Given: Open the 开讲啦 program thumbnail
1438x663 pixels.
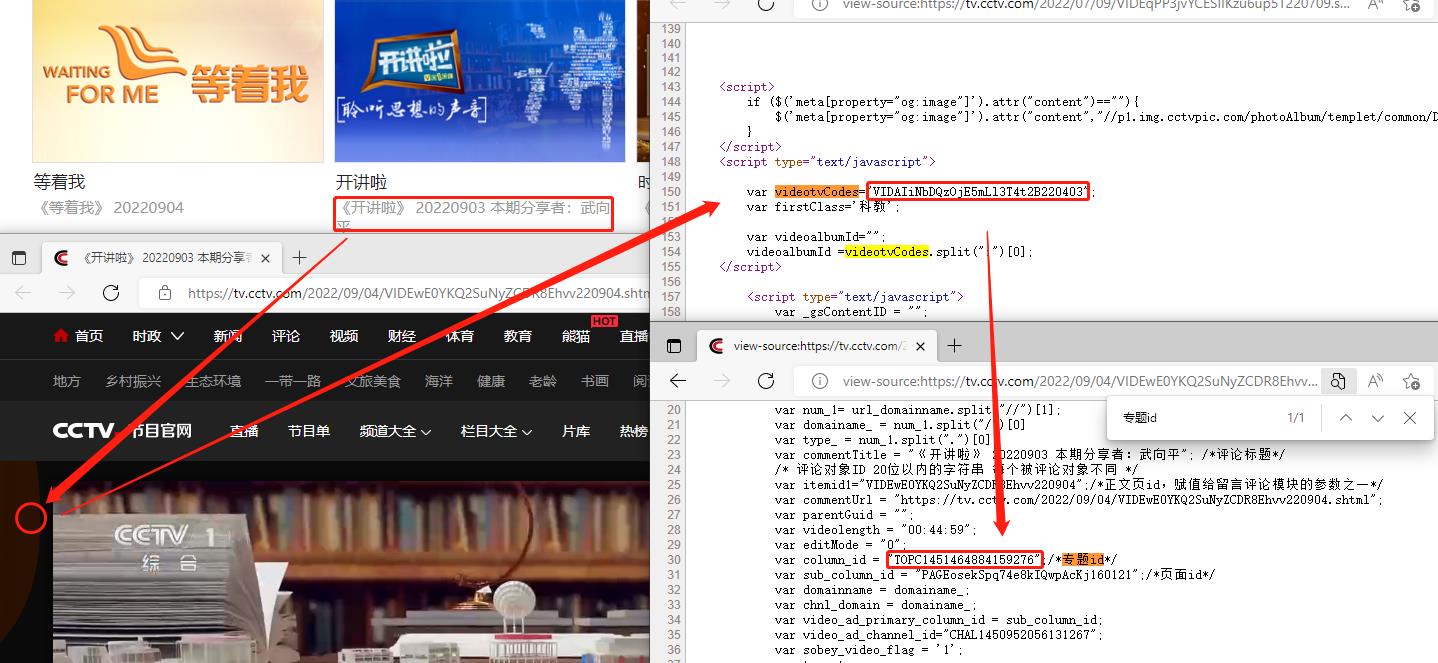Looking at the screenshot, I should pyautogui.click(x=480, y=80).
